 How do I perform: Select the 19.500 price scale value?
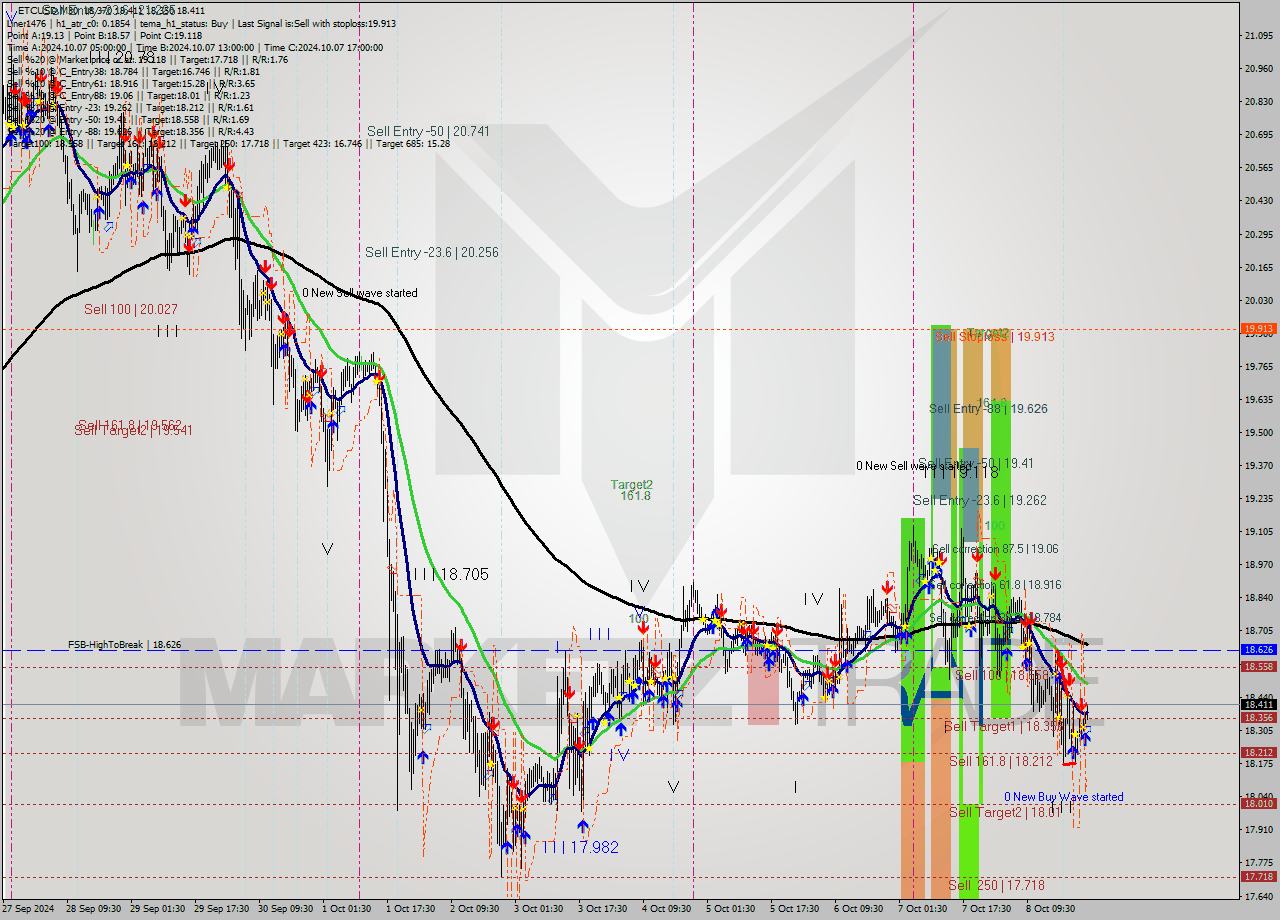coord(1259,433)
